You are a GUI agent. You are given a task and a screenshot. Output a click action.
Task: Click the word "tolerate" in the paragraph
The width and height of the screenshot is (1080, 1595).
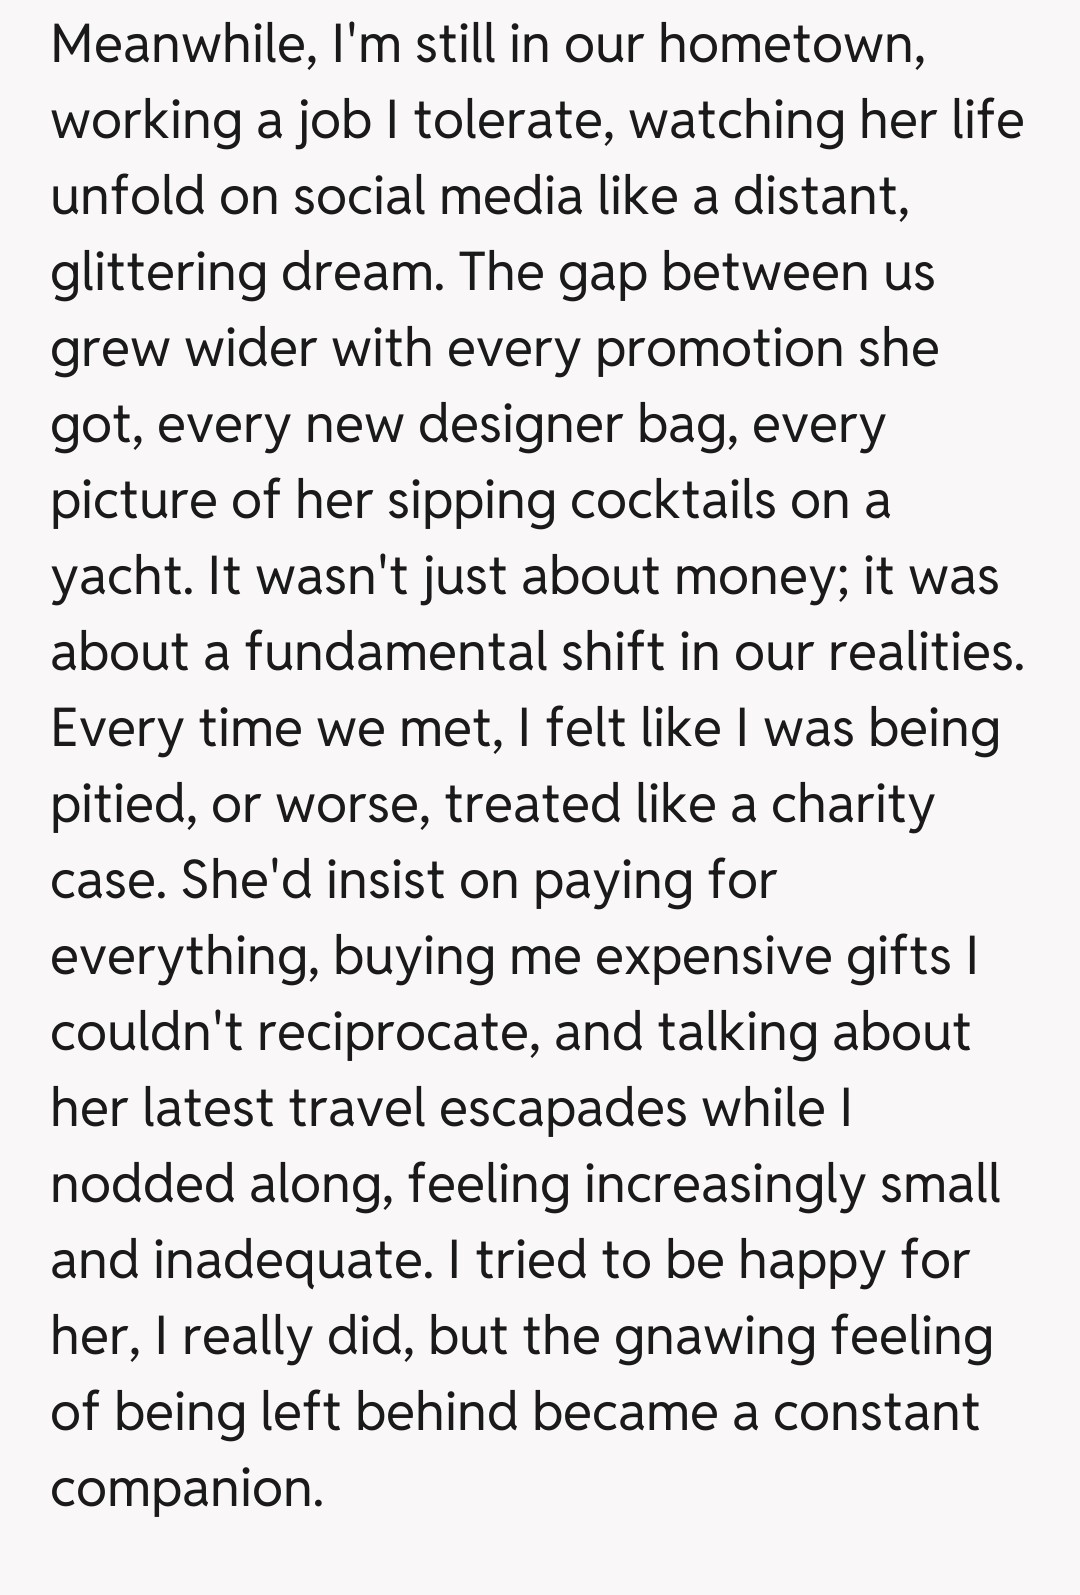click(513, 120)
